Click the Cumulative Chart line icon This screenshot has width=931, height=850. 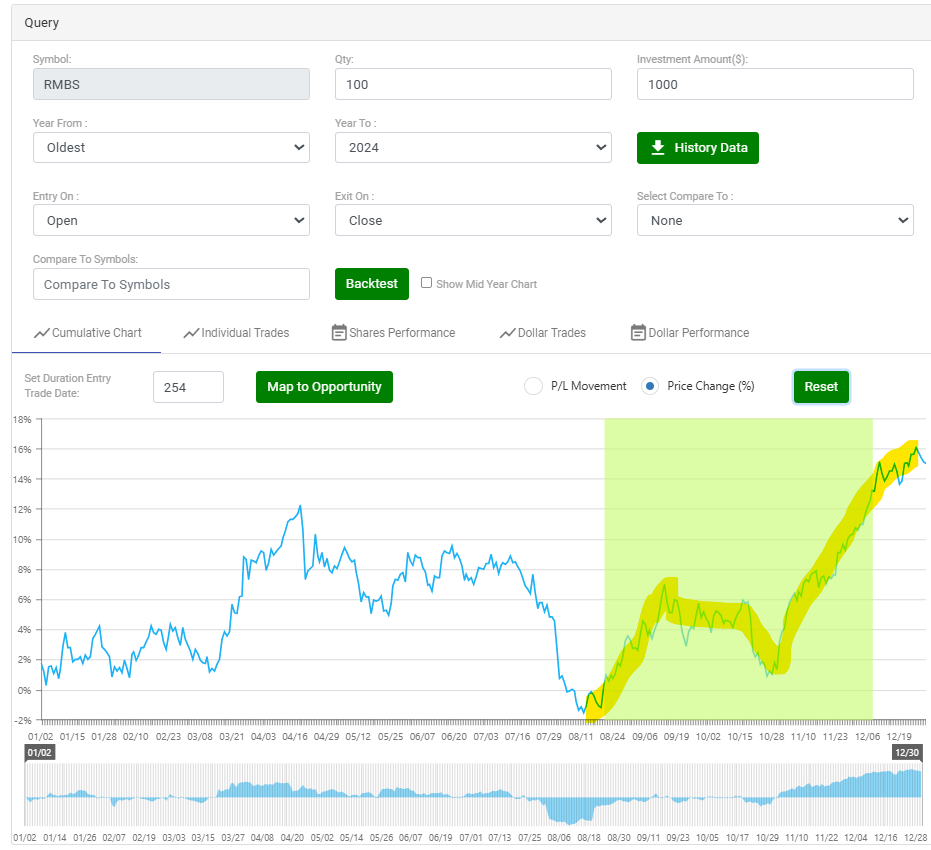click(x=42, y=333)
